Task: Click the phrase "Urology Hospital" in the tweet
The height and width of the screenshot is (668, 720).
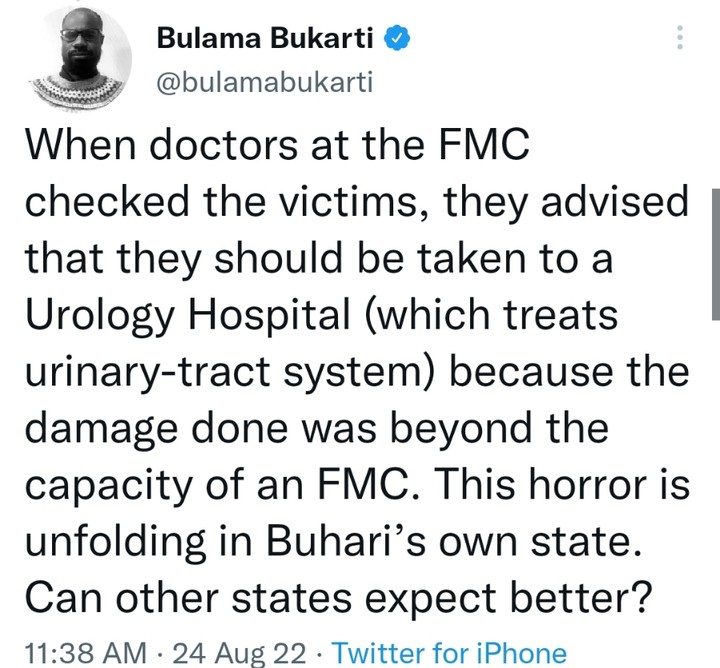Action: click(x=188, y=315)
